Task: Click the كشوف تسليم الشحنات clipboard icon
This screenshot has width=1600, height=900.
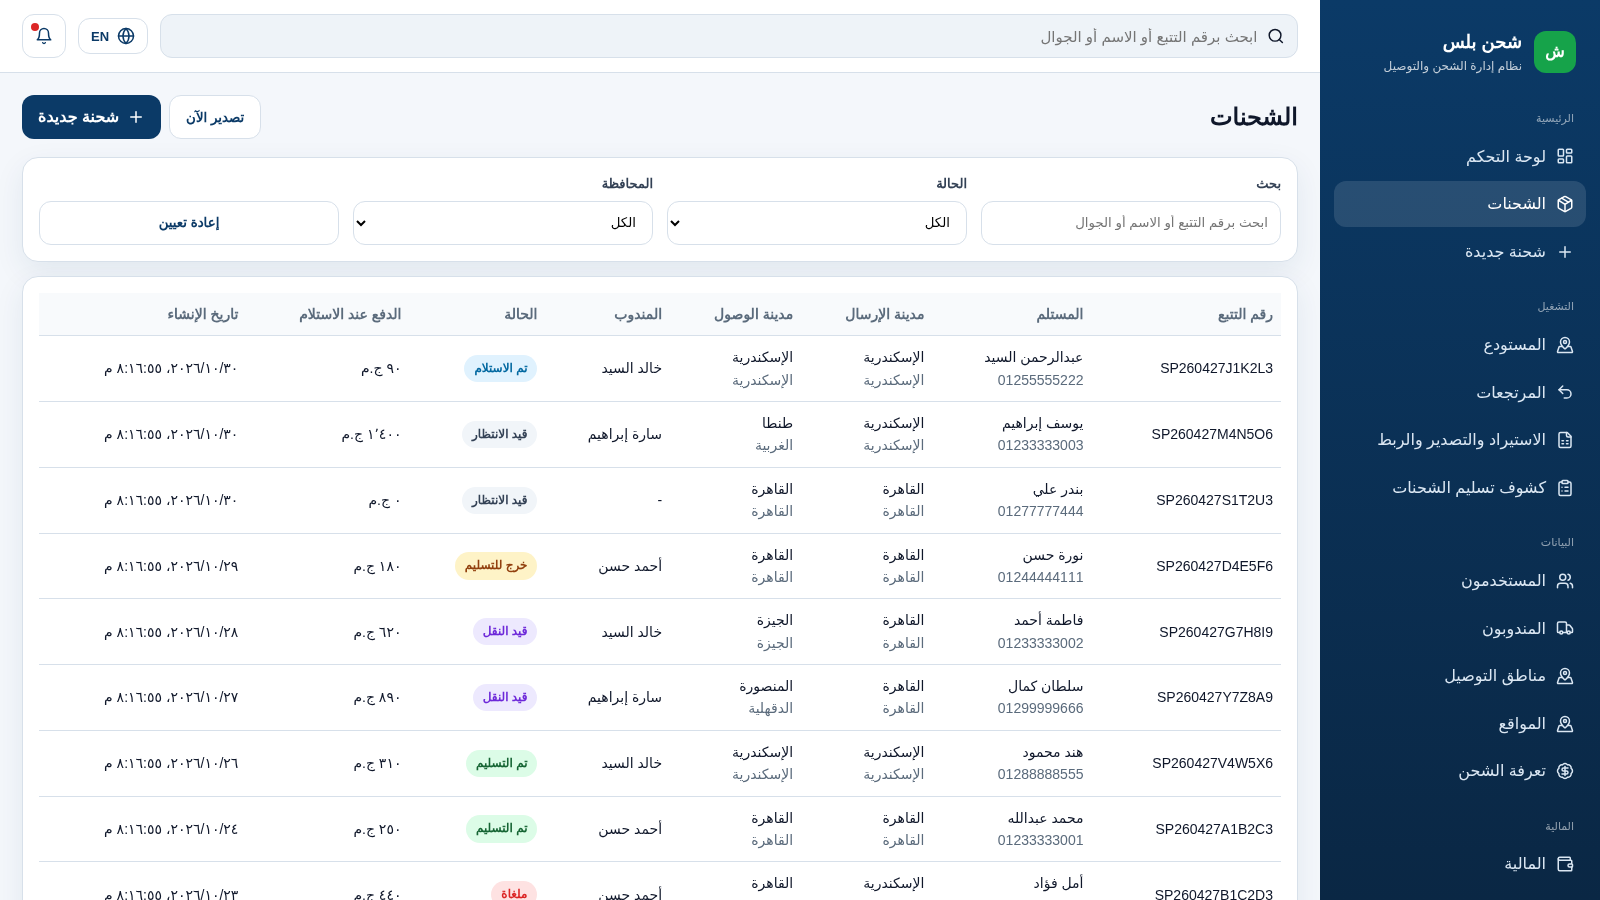Action: [1565, 488]
